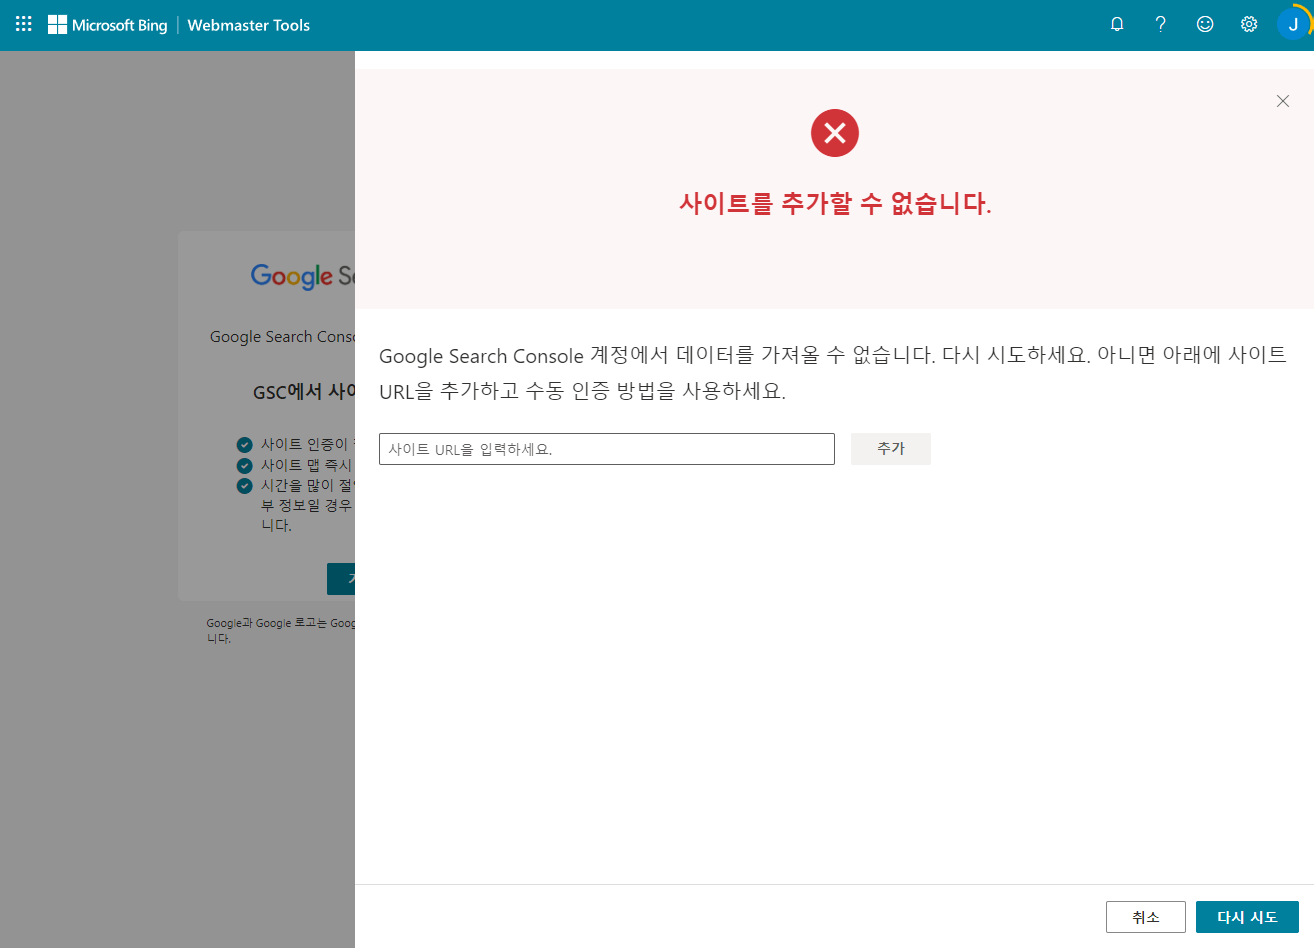The height and width of the screenshot is (948, 1314).
Task: Select the first checkmark in the GSC list
Action: tap(245, 444)
